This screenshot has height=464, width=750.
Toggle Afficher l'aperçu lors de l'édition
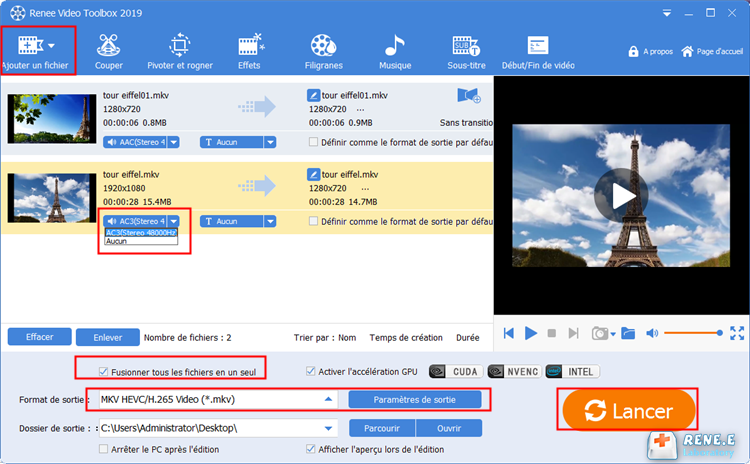310,449
